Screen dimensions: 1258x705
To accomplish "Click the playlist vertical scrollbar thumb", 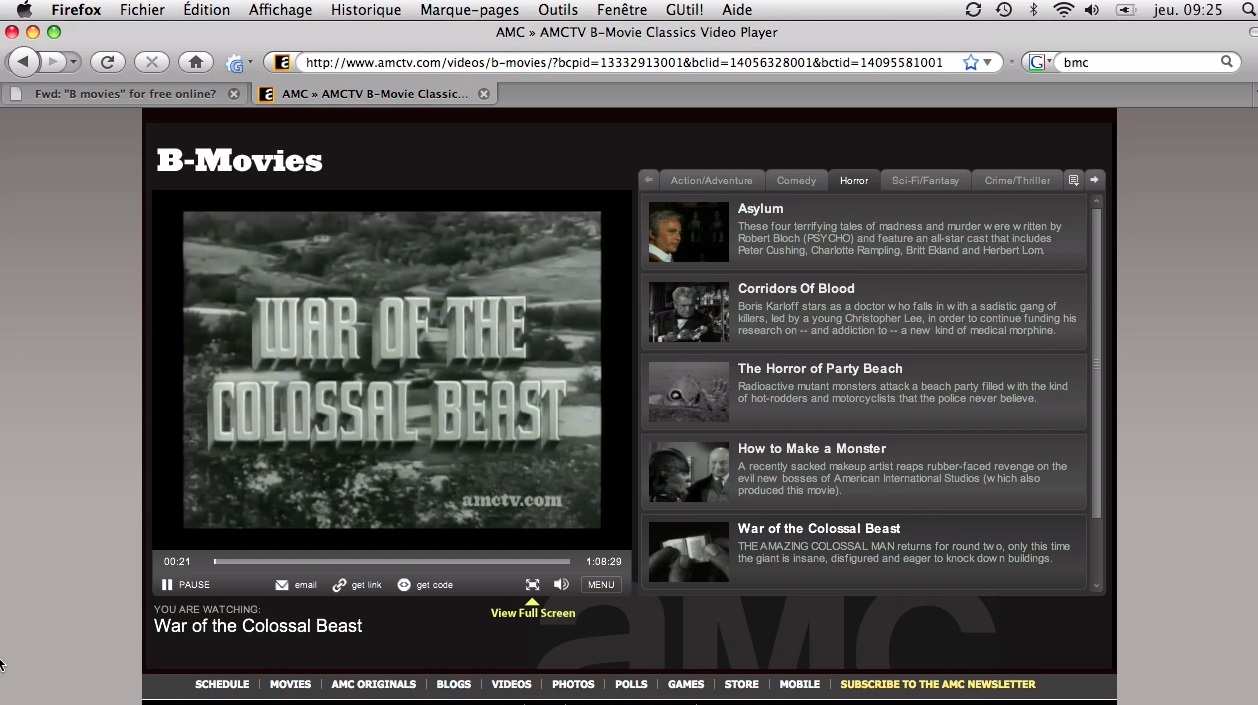I will pos(1096,363).
